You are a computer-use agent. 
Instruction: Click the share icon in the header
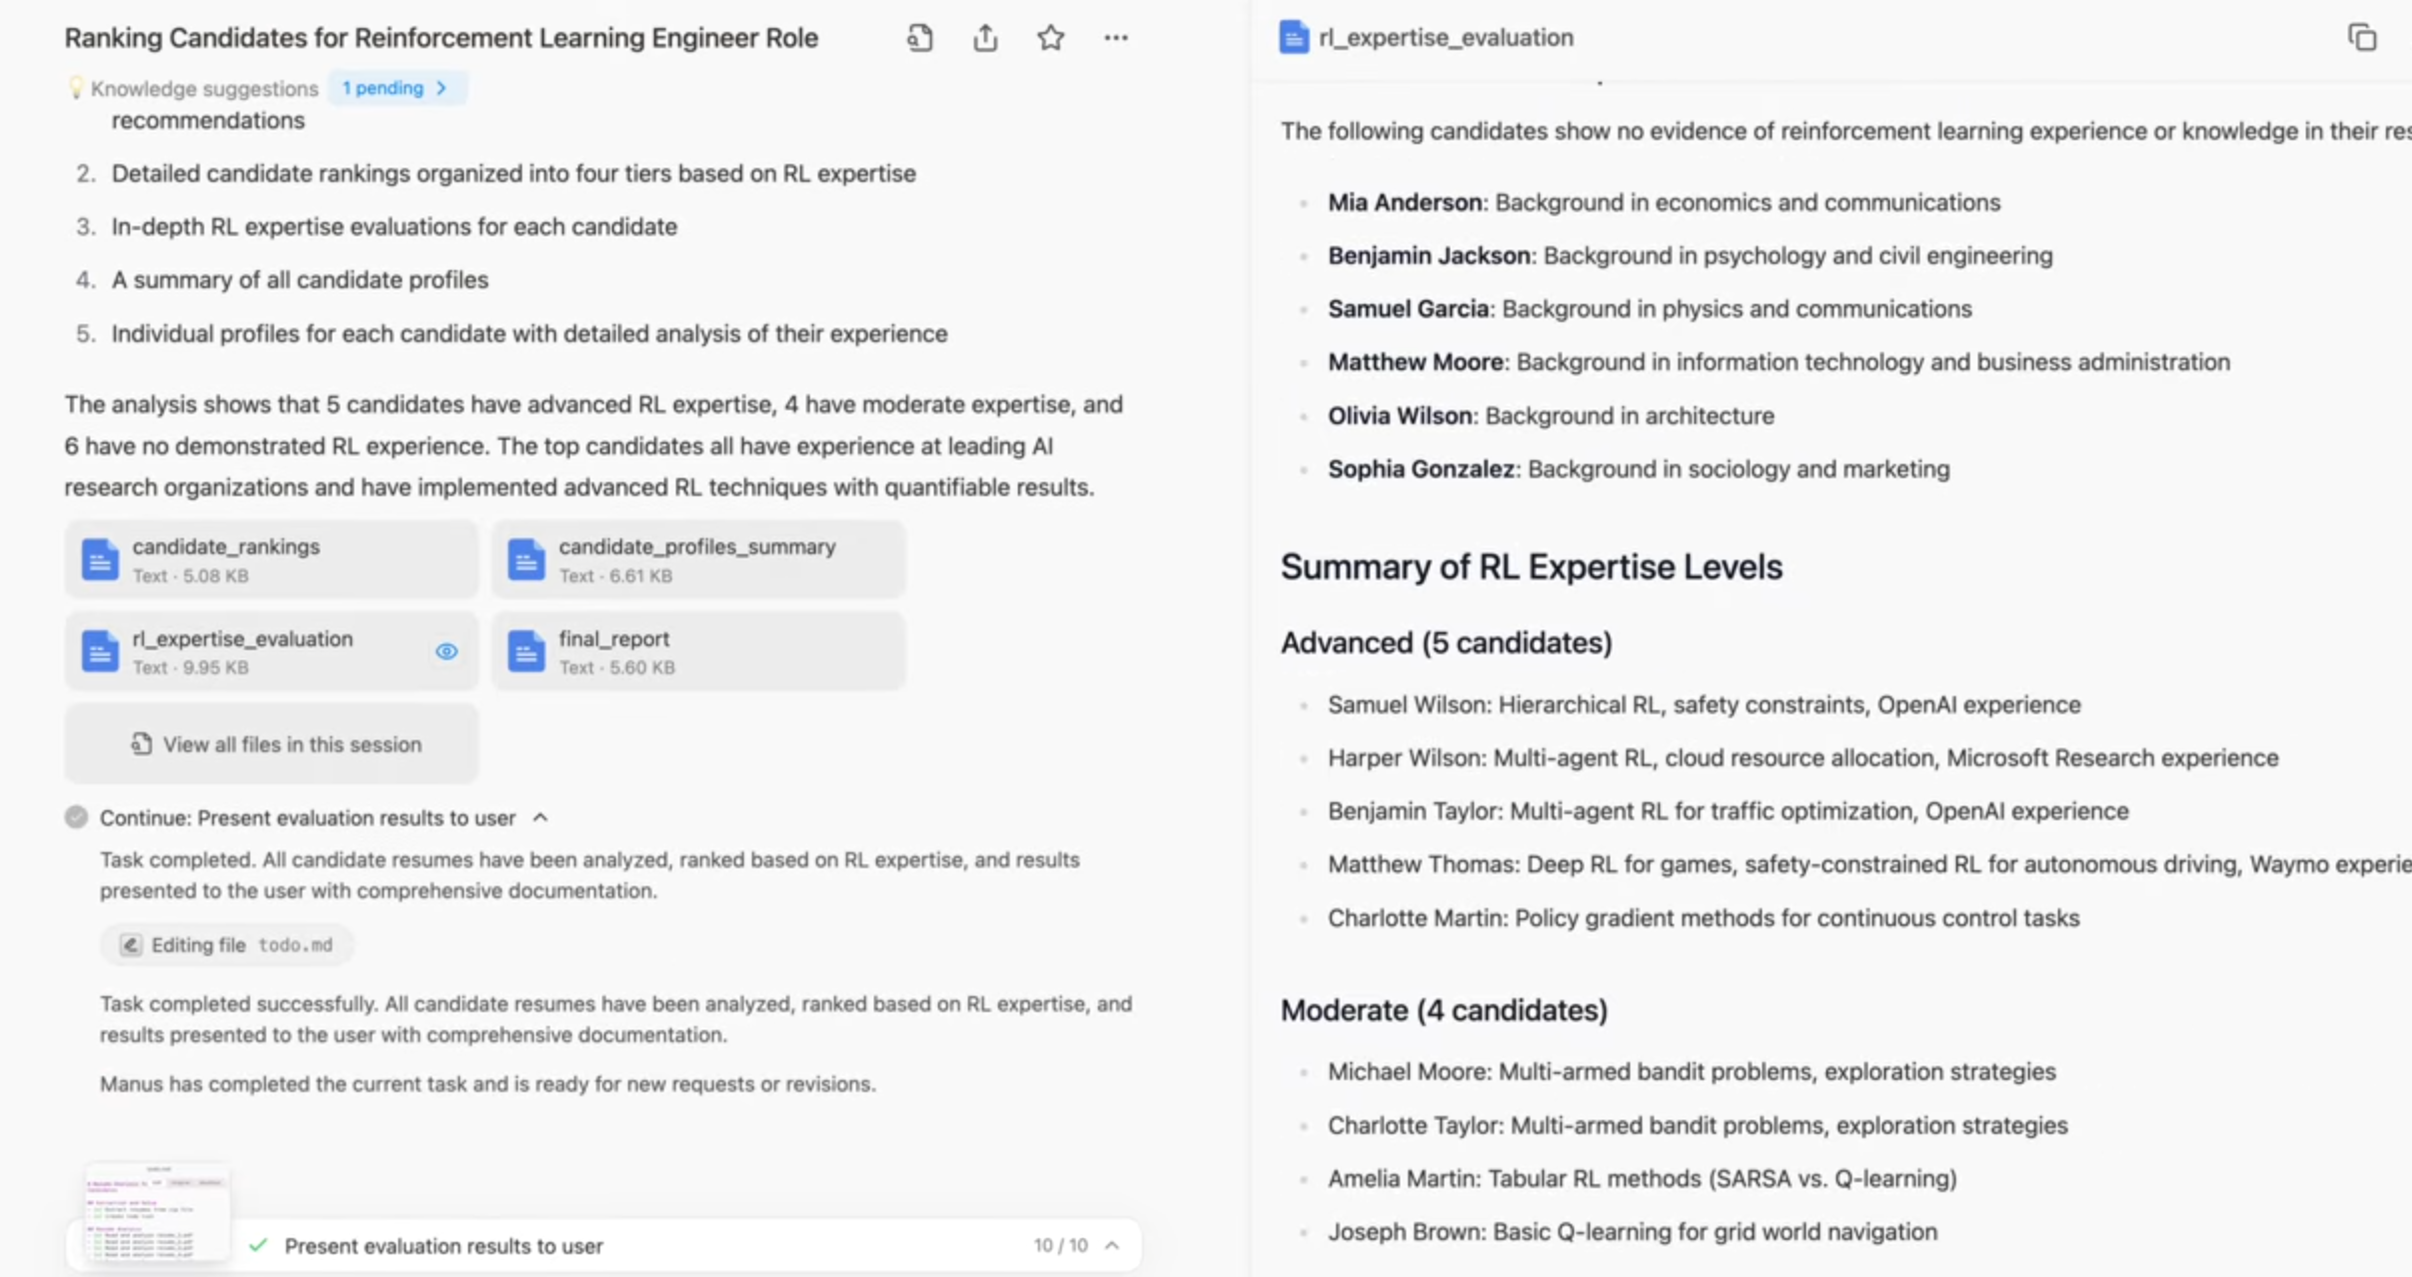[985, 38]
